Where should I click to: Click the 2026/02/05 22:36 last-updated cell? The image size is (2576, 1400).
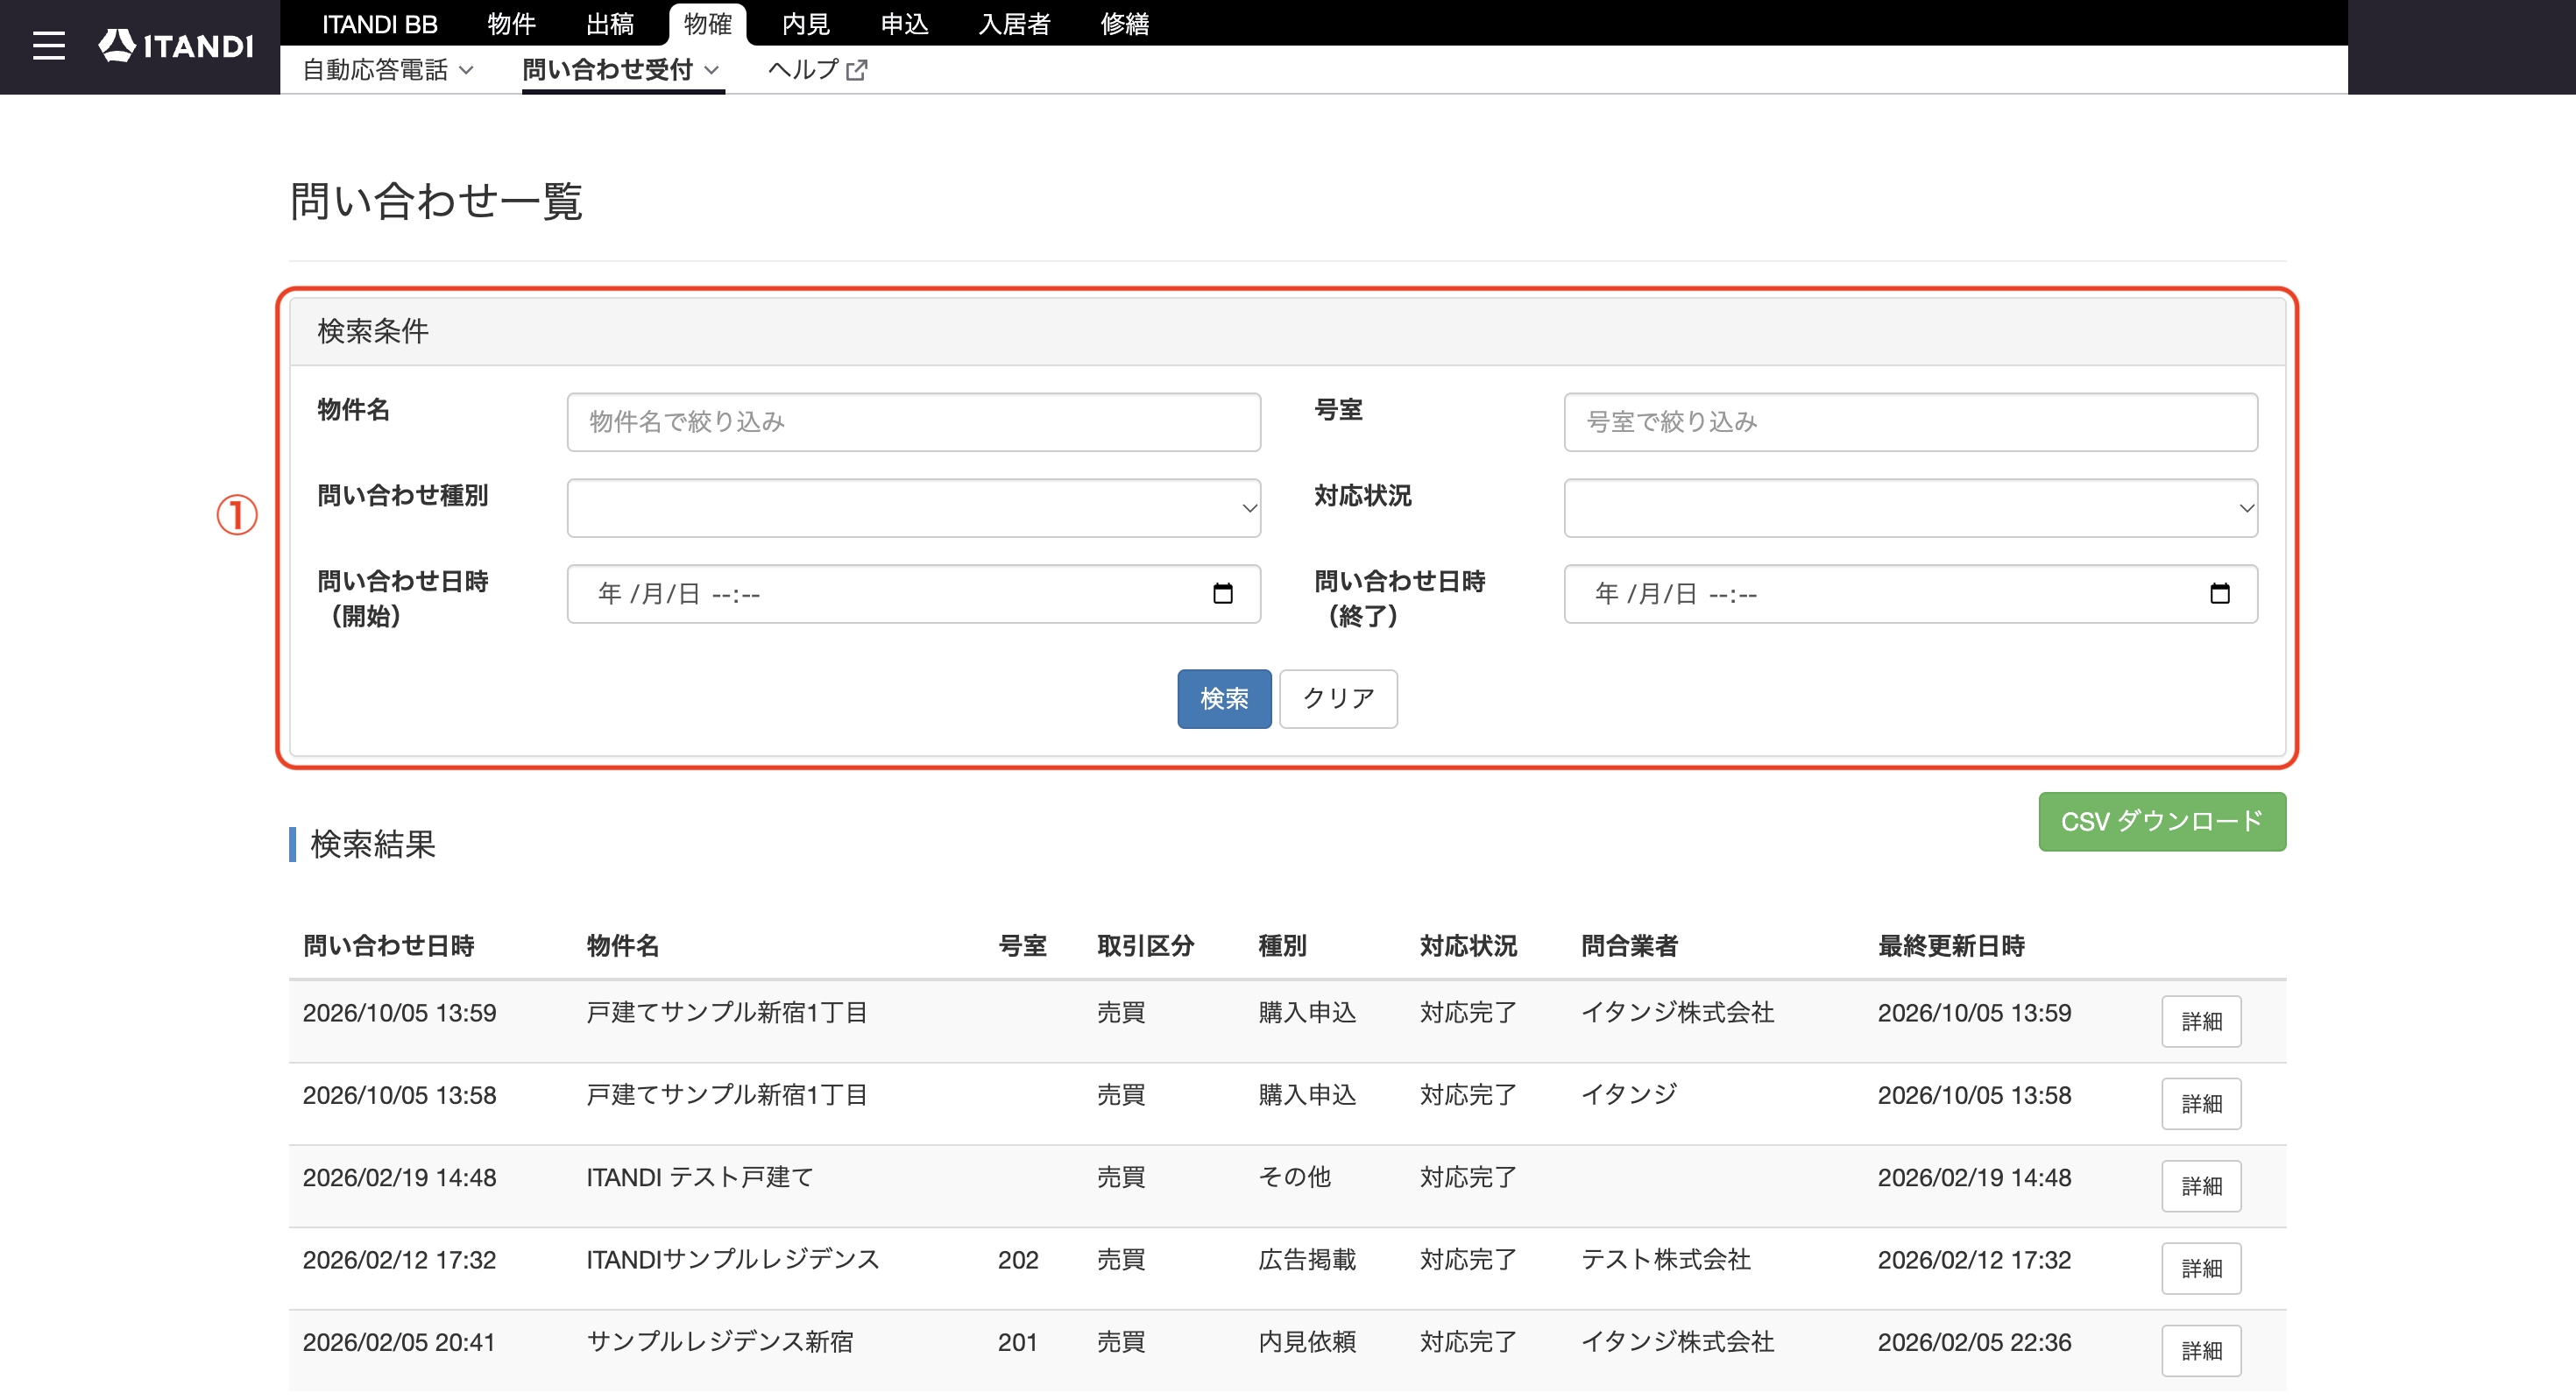1974,1342
